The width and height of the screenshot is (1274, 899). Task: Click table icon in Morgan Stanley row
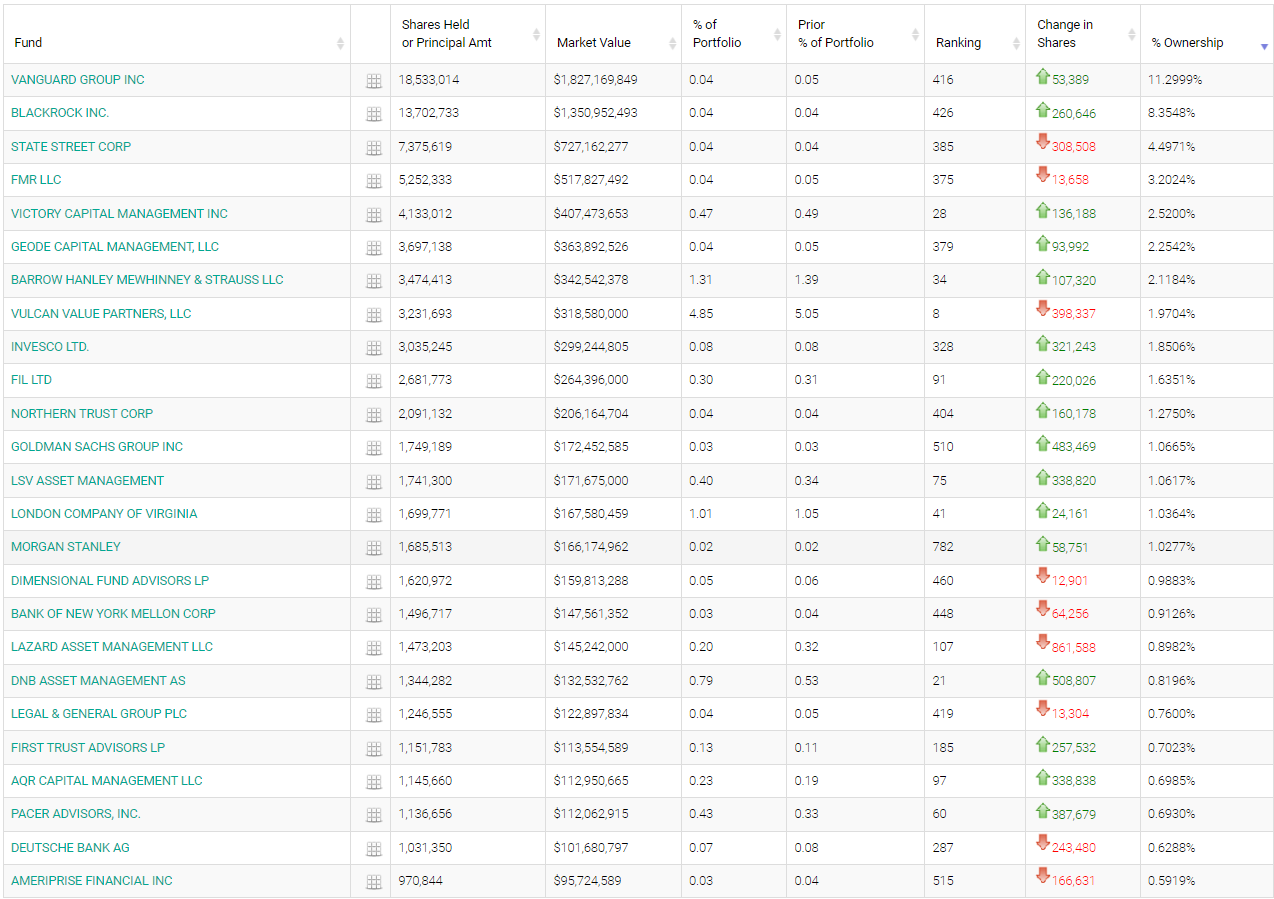pos(374,548)
